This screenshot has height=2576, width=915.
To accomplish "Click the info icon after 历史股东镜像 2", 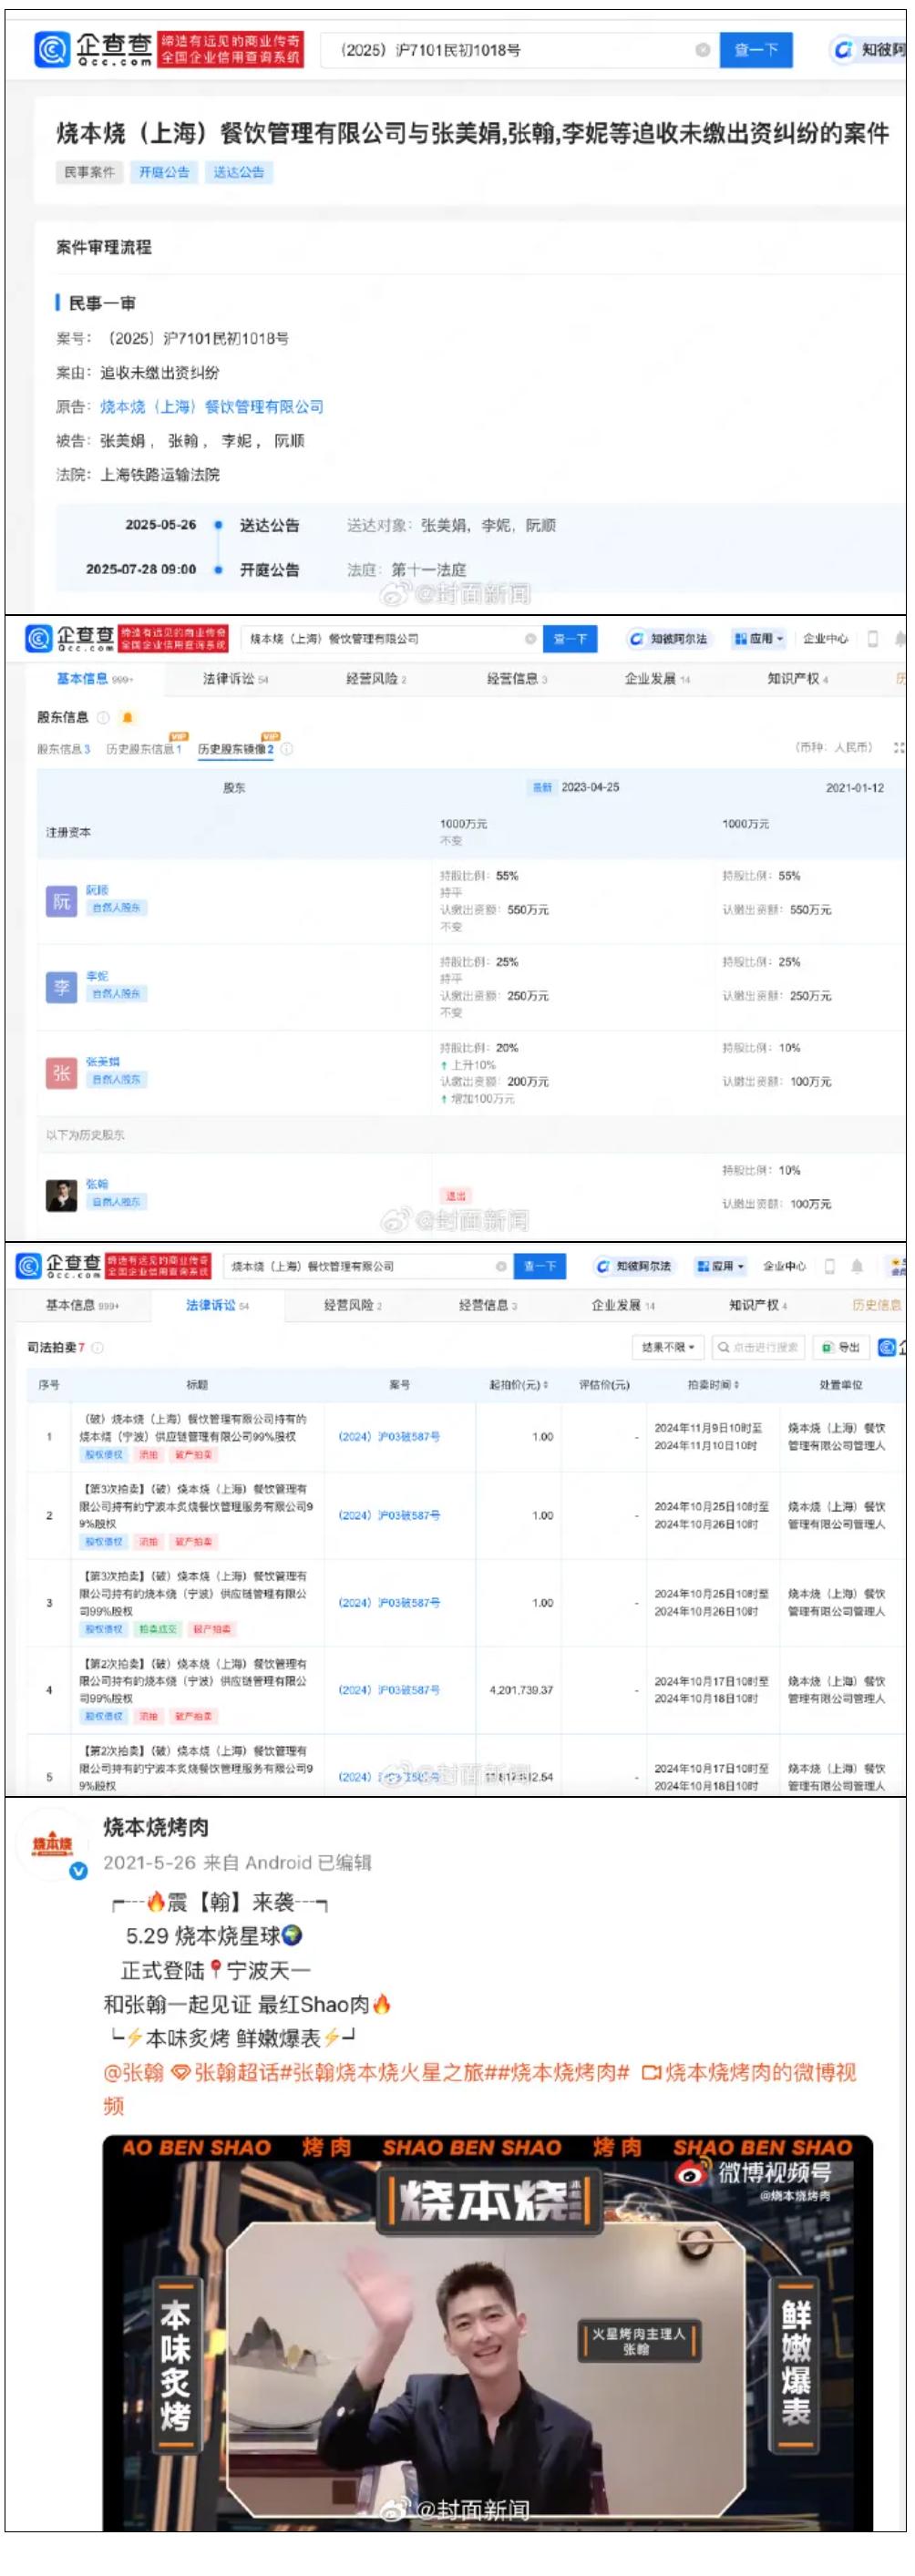I will tap(287, 749).
